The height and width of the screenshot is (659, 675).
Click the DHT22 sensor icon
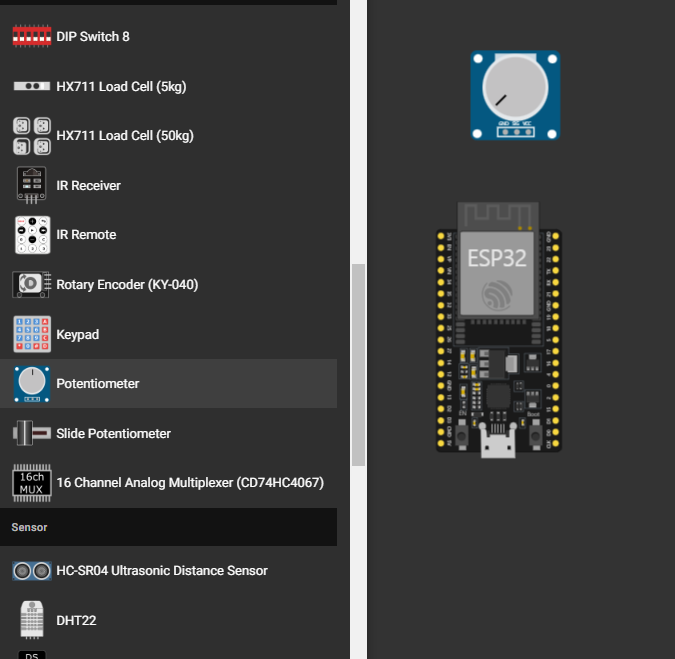click(x=32, y=620)
